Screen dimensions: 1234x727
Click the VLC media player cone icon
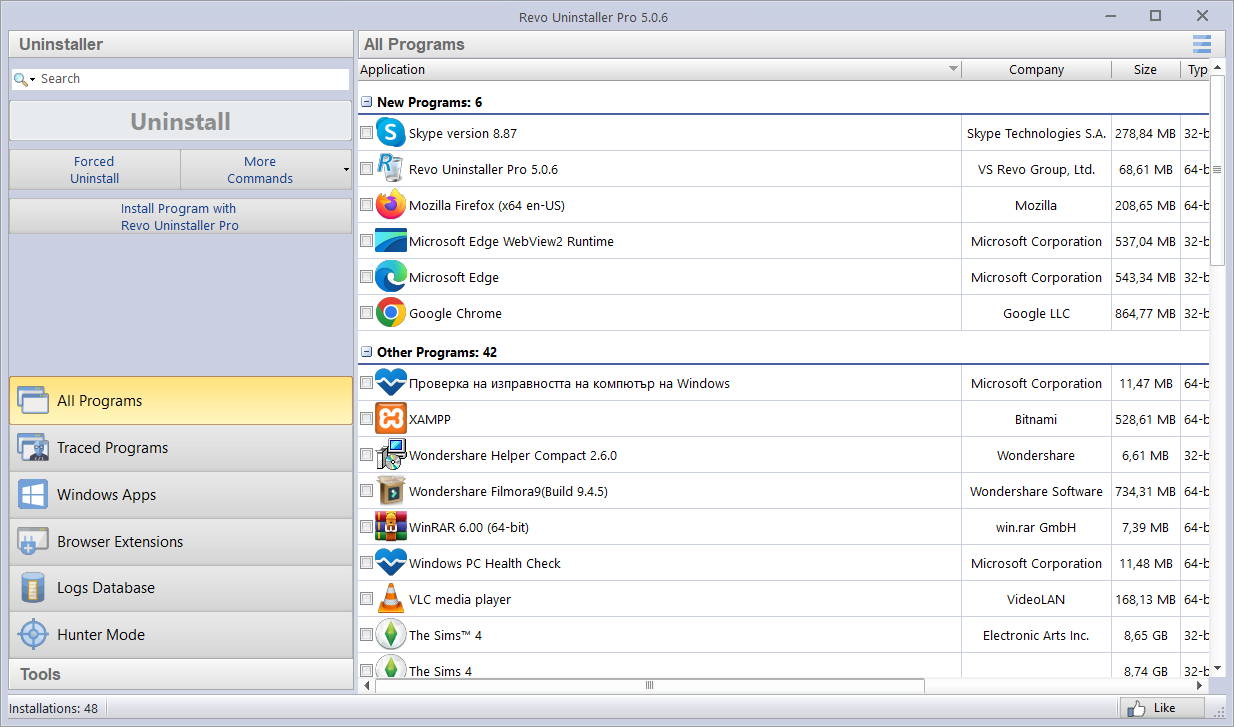coord(390,599)
